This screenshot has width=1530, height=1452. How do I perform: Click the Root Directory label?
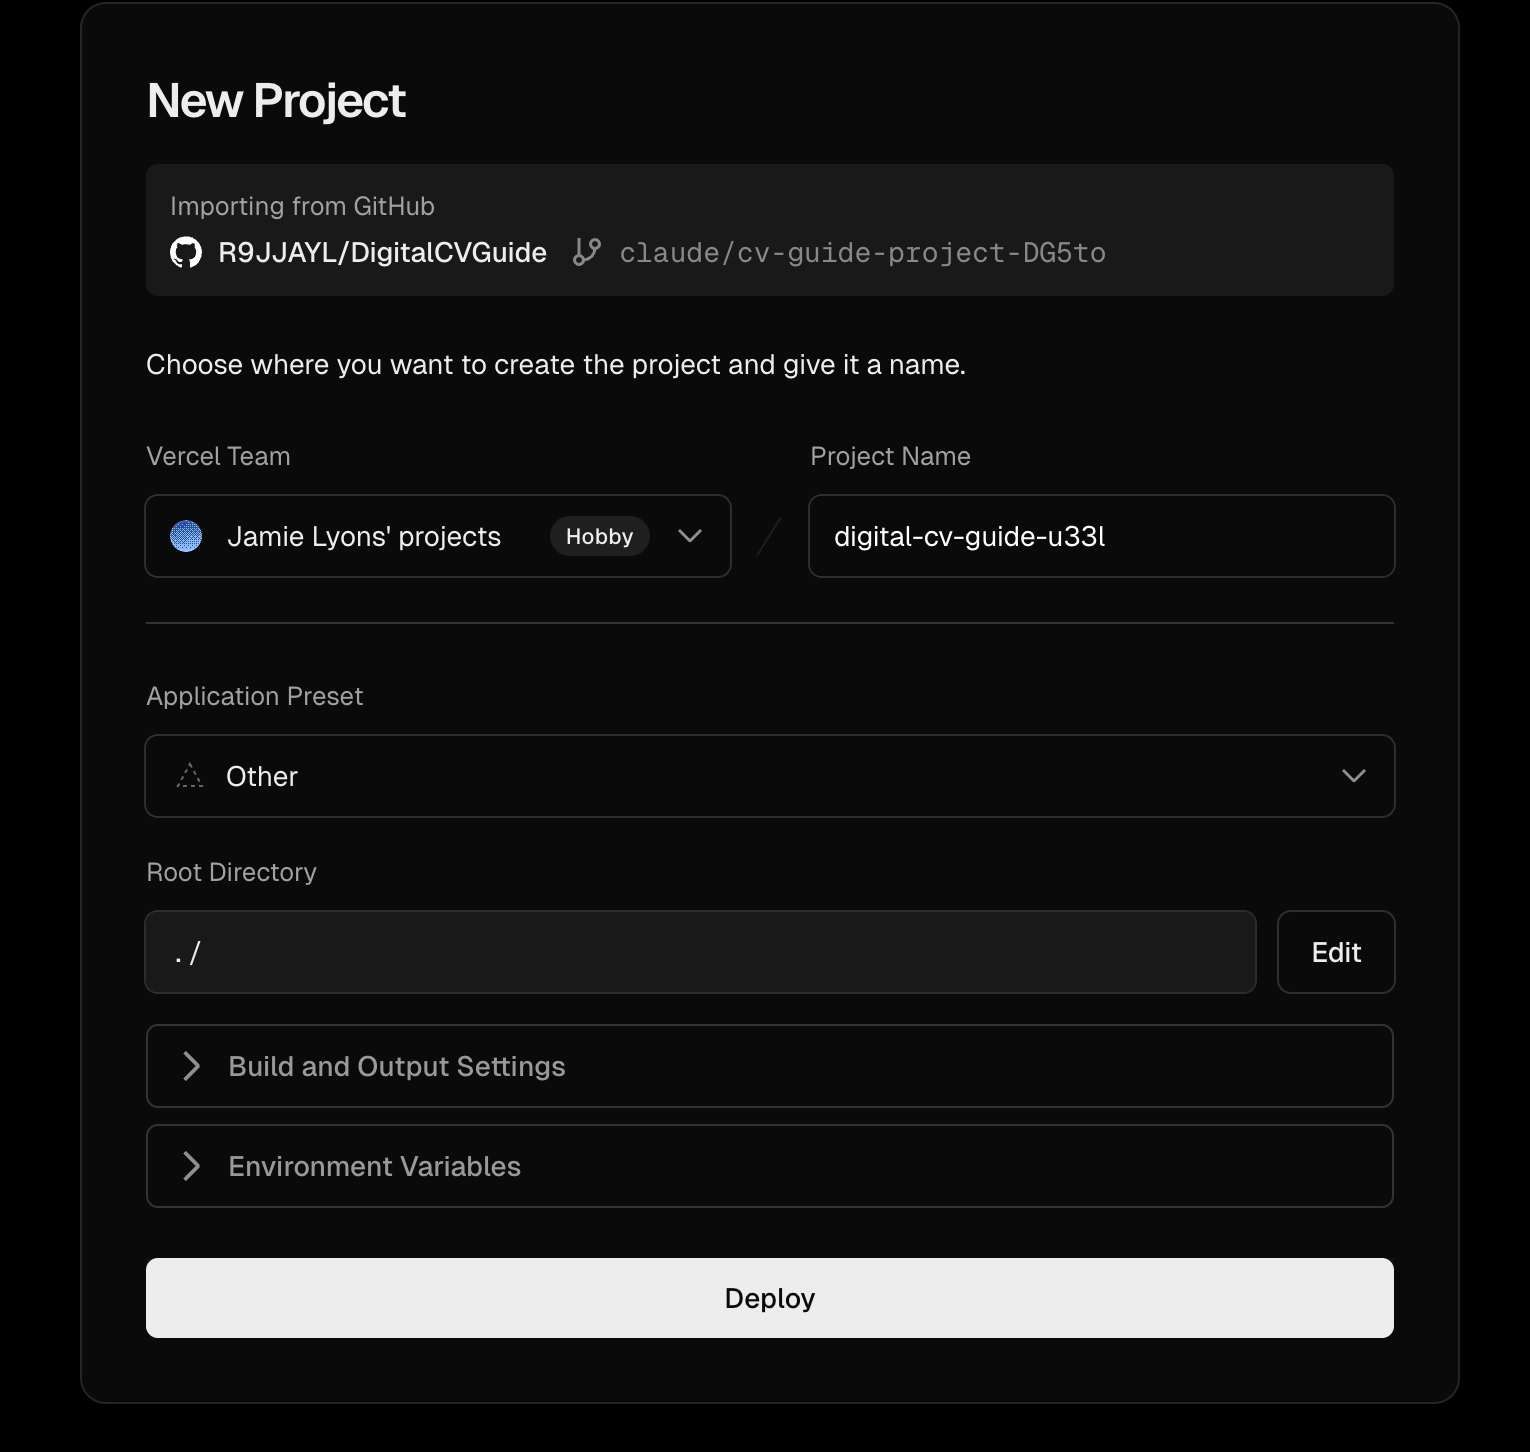click(x=231, y=872)
